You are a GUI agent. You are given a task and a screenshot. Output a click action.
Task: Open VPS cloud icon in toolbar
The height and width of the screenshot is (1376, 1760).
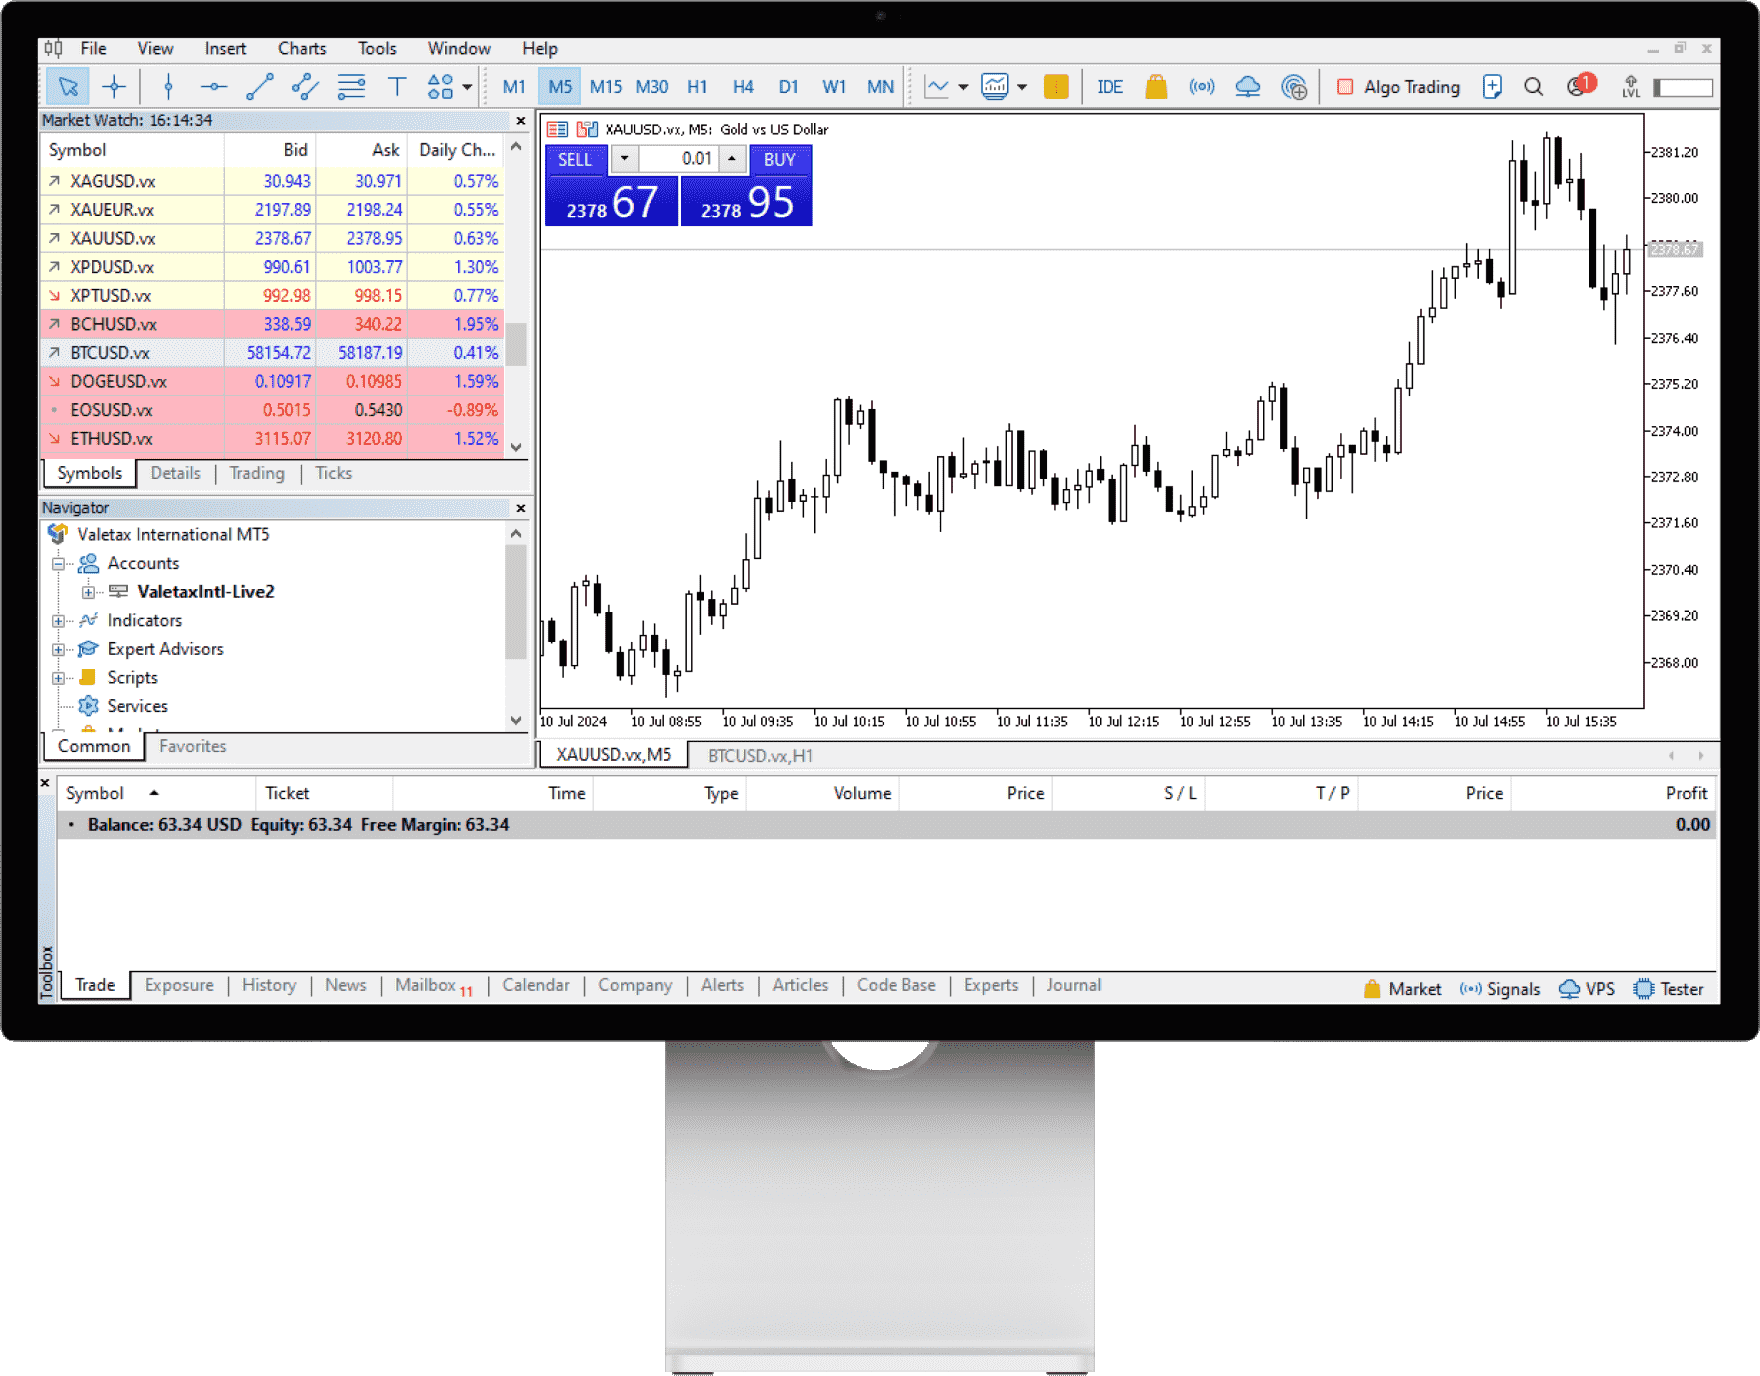point(1247,87)
